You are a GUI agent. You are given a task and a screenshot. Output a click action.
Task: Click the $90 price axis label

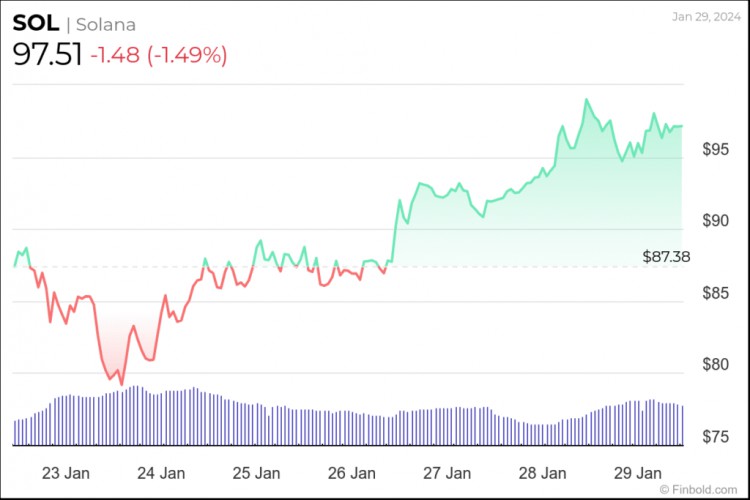click(x=716, y=221)
